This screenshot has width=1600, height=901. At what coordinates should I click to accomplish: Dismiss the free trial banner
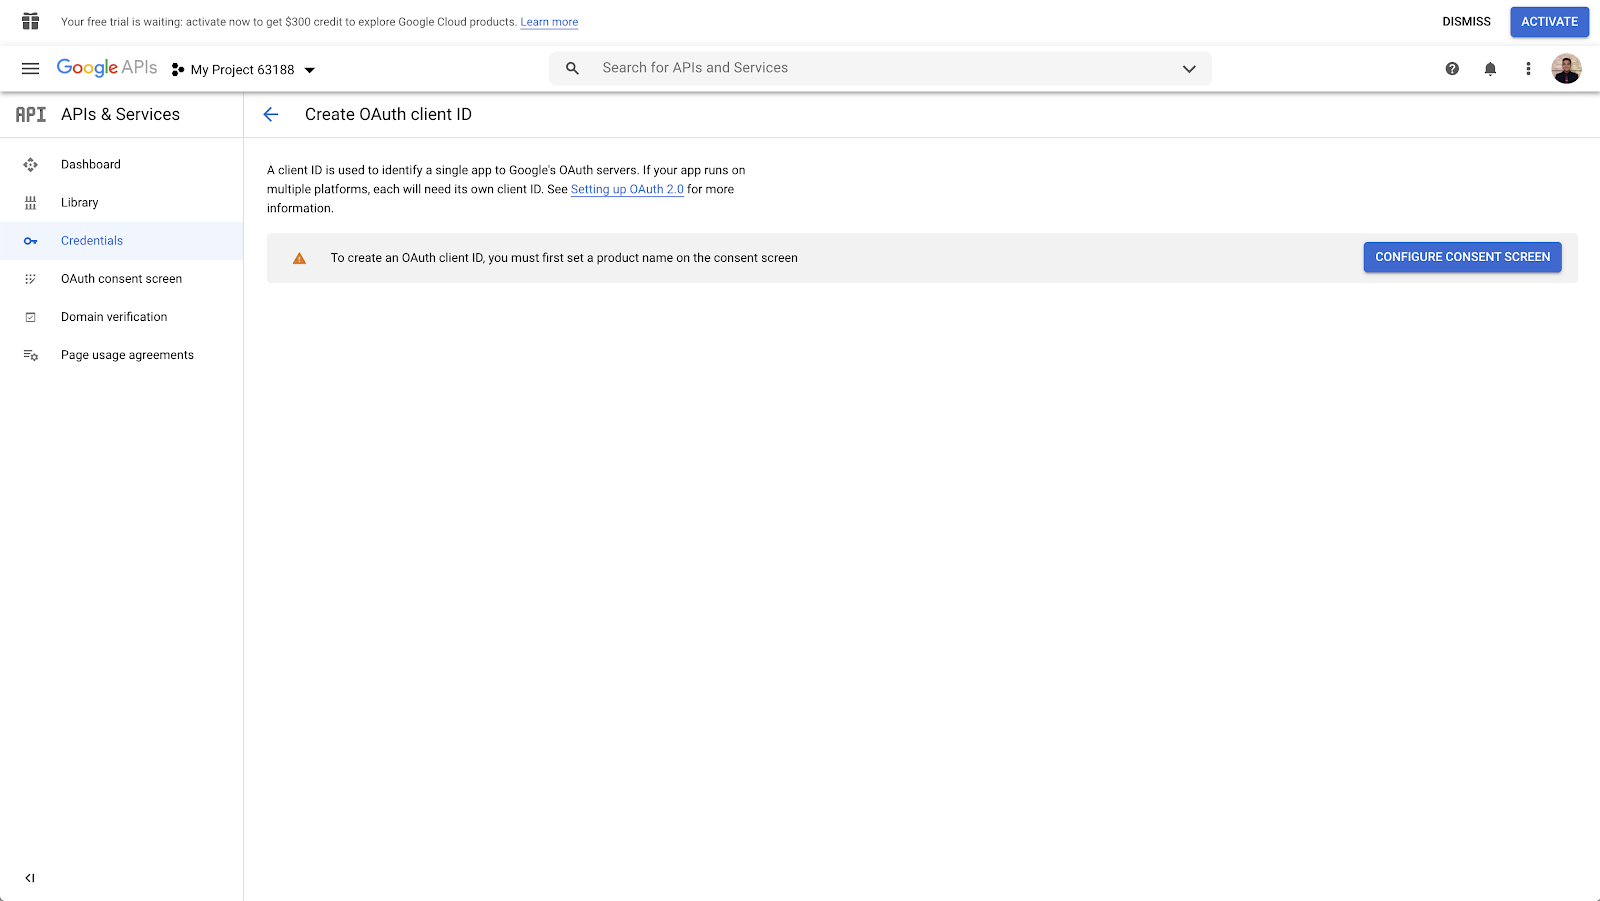point(1466,21)
